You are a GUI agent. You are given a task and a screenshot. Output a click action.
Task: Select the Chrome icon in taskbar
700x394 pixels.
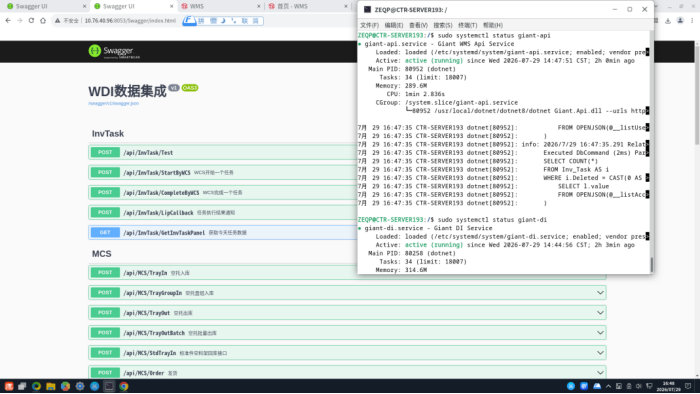[x=124, y=386]
